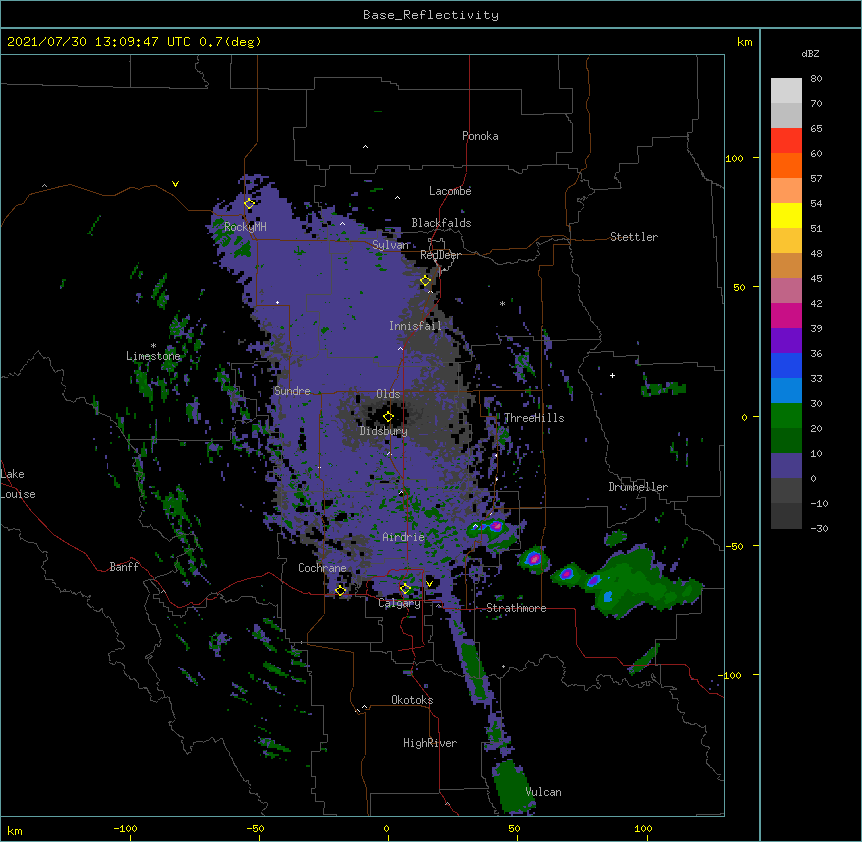Viewport: 862px width, 842px height.
Task: Select the blue 33-36 dBZ legend swatch
Action: tap(786, 365)
